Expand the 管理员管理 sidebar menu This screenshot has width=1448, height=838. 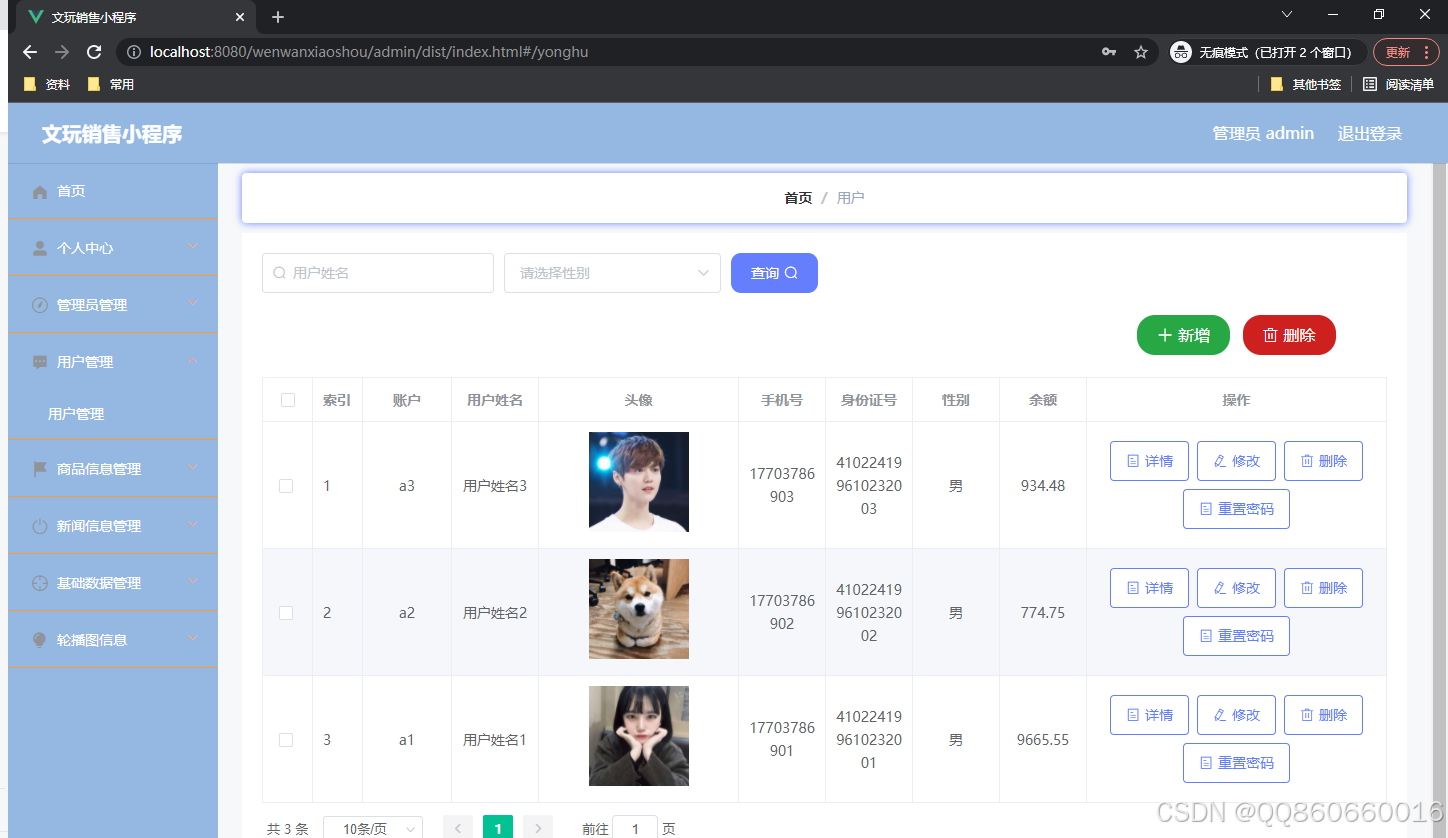click(113, 305)
